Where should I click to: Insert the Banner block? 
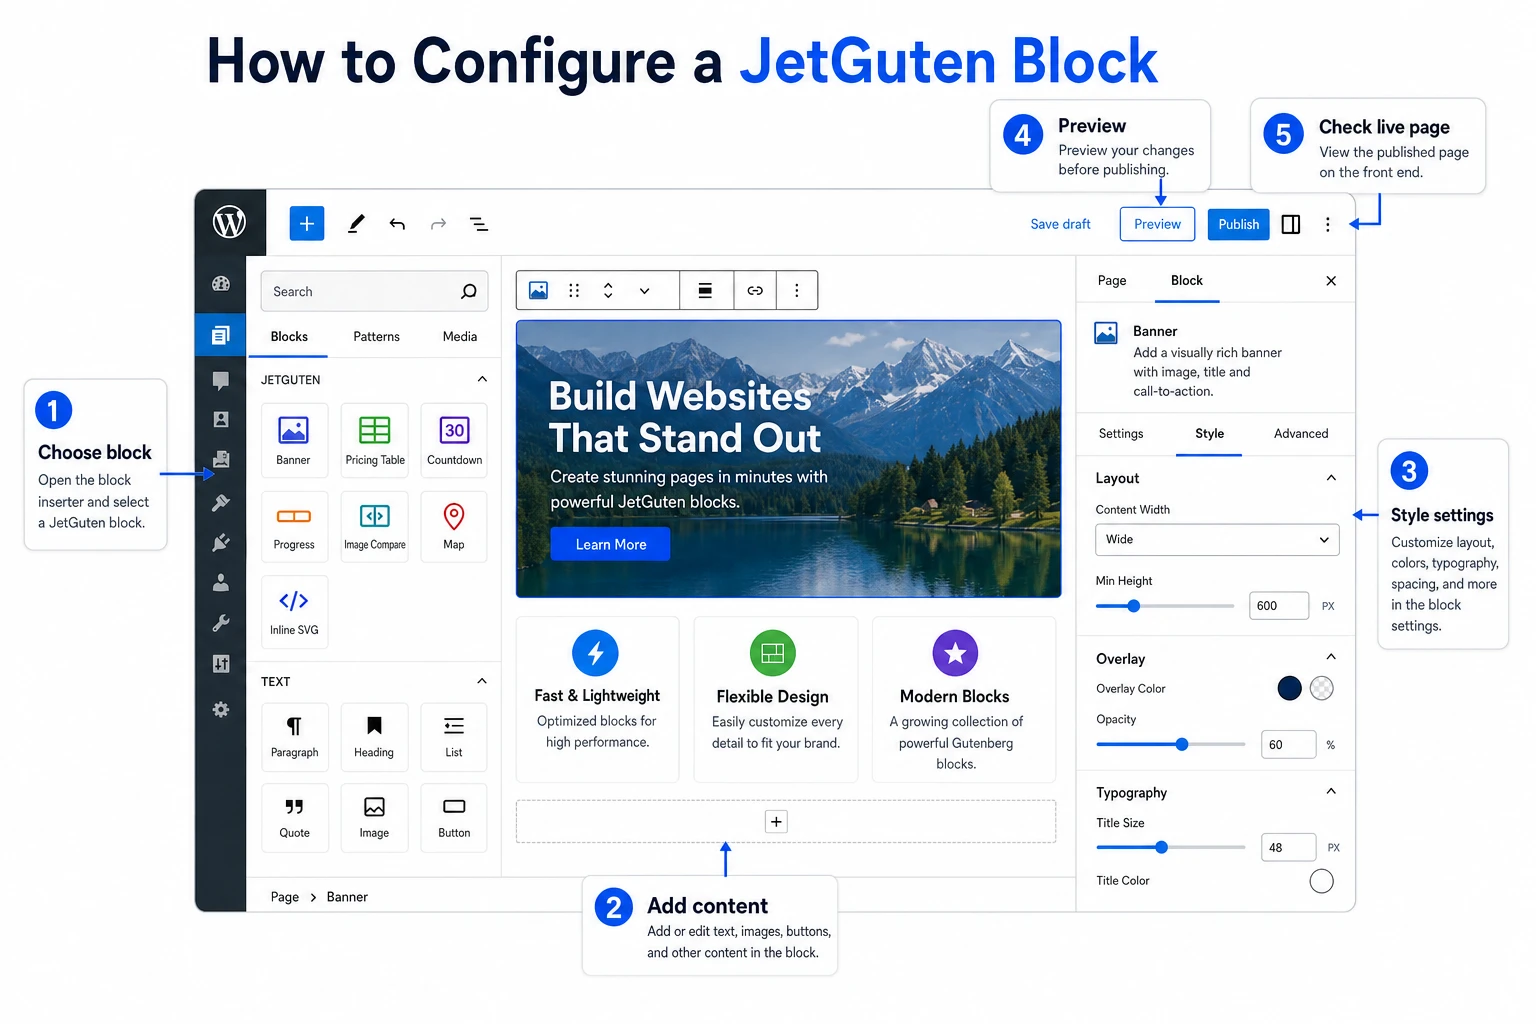click(294, 441)
